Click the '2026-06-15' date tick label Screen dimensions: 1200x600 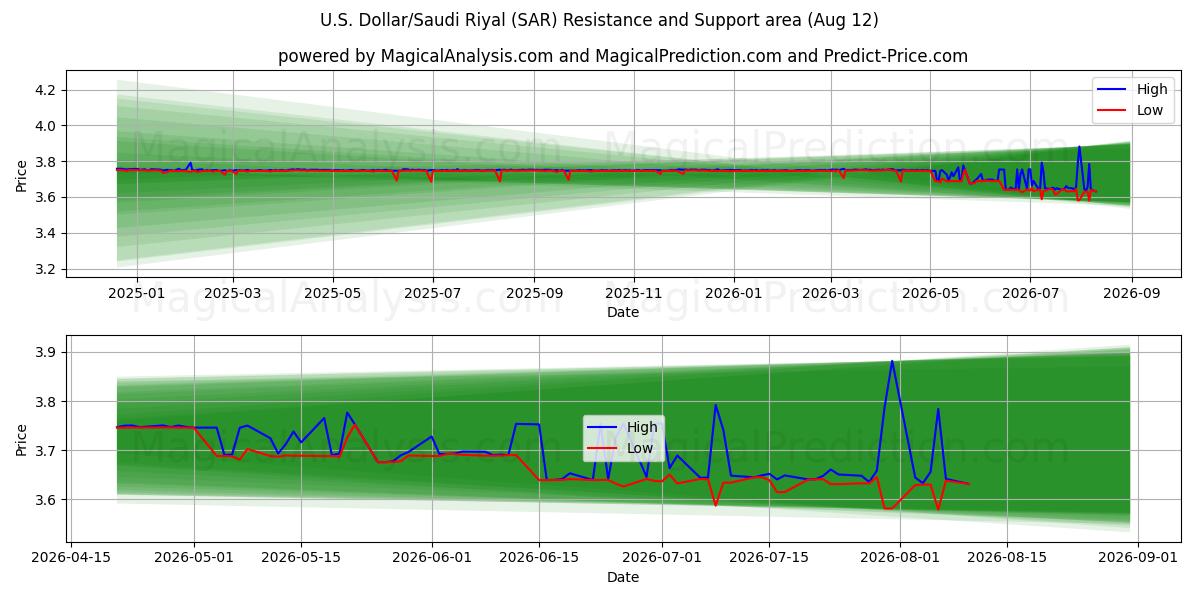539,559
